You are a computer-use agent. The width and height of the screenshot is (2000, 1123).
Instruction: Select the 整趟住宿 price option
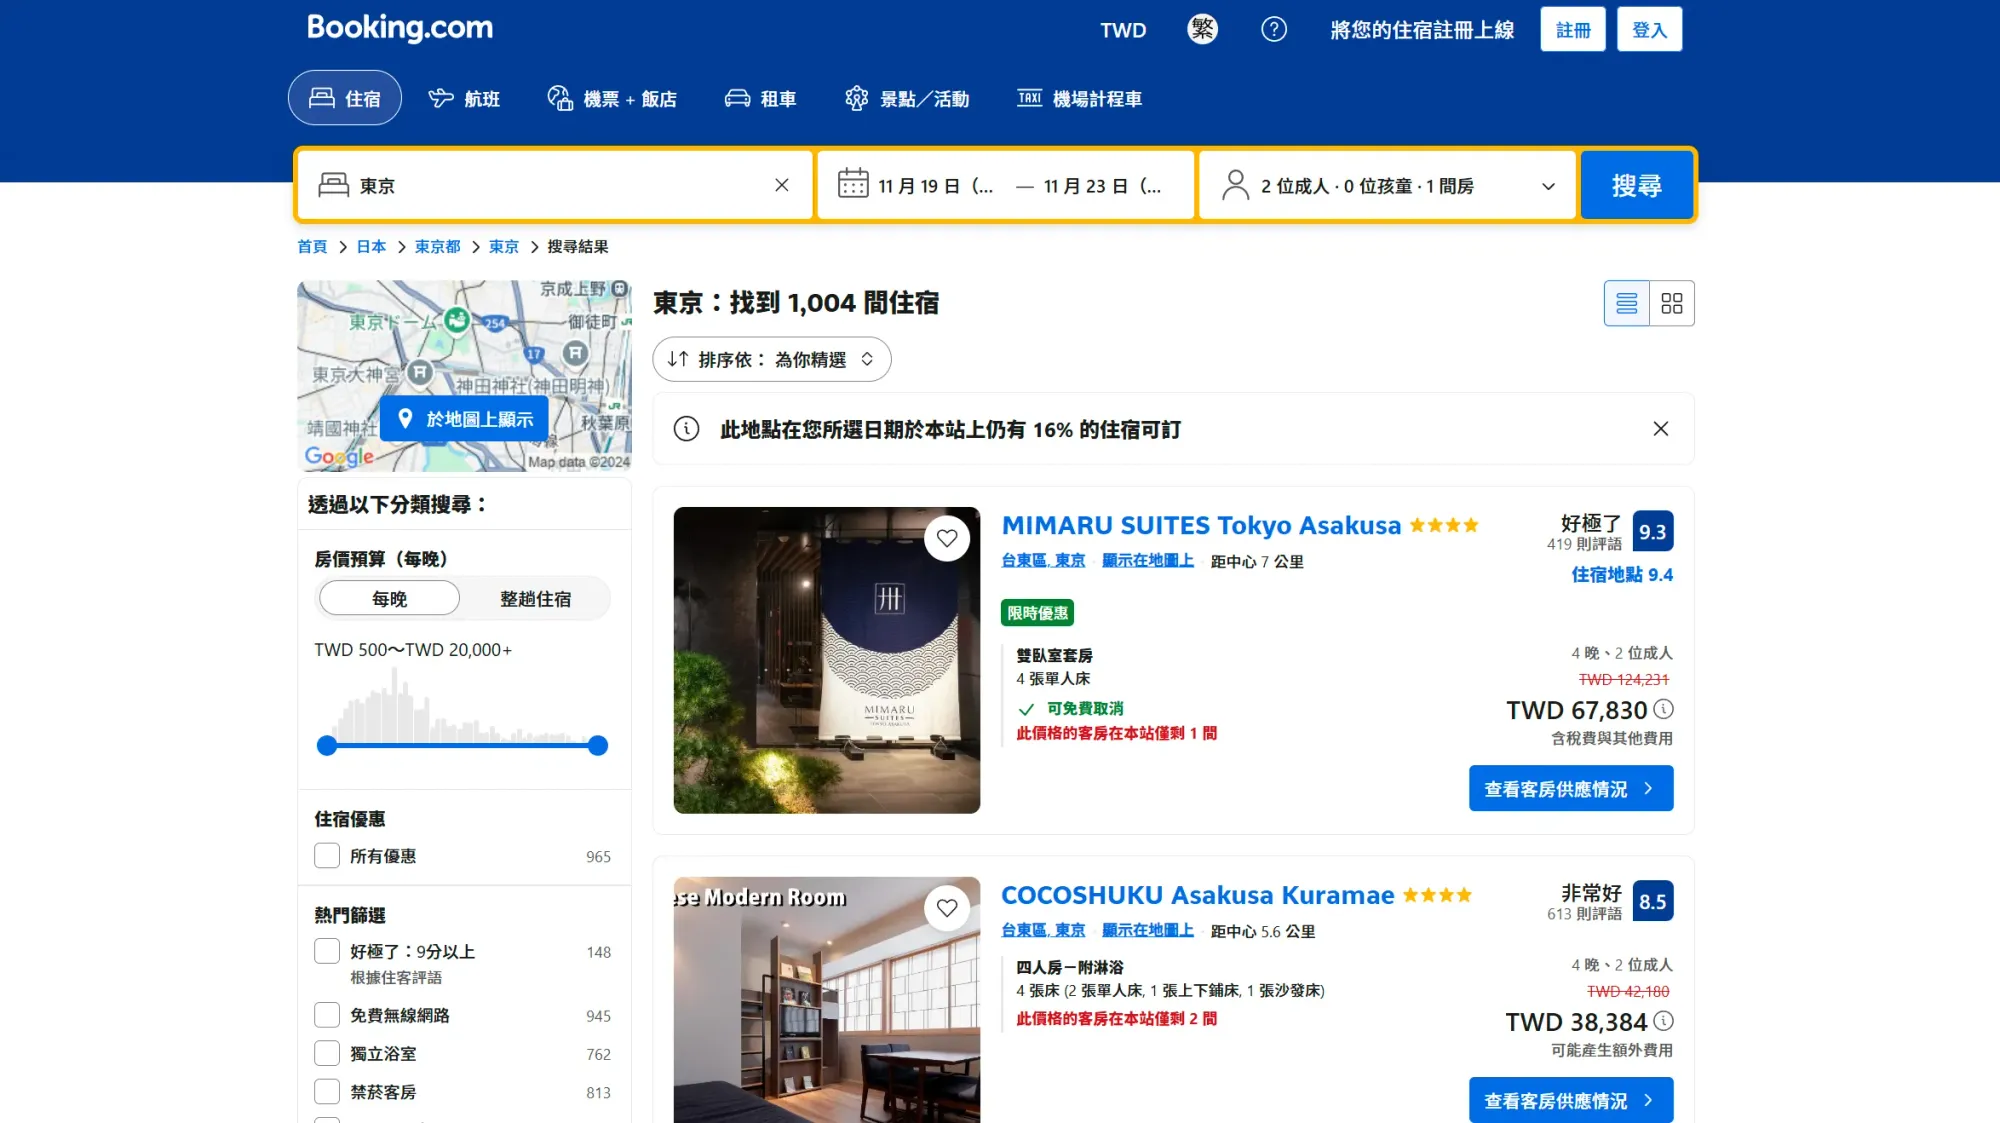coord(535,598)
